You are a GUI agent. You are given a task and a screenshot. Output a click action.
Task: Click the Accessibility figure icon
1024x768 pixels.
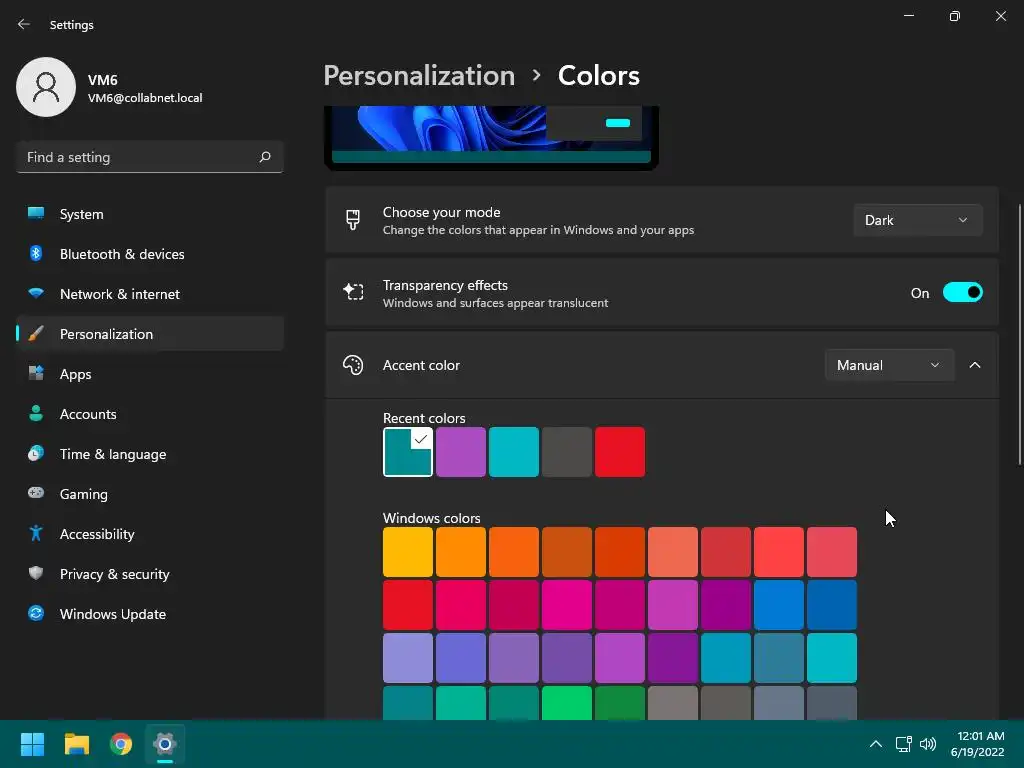click(36, 534)
